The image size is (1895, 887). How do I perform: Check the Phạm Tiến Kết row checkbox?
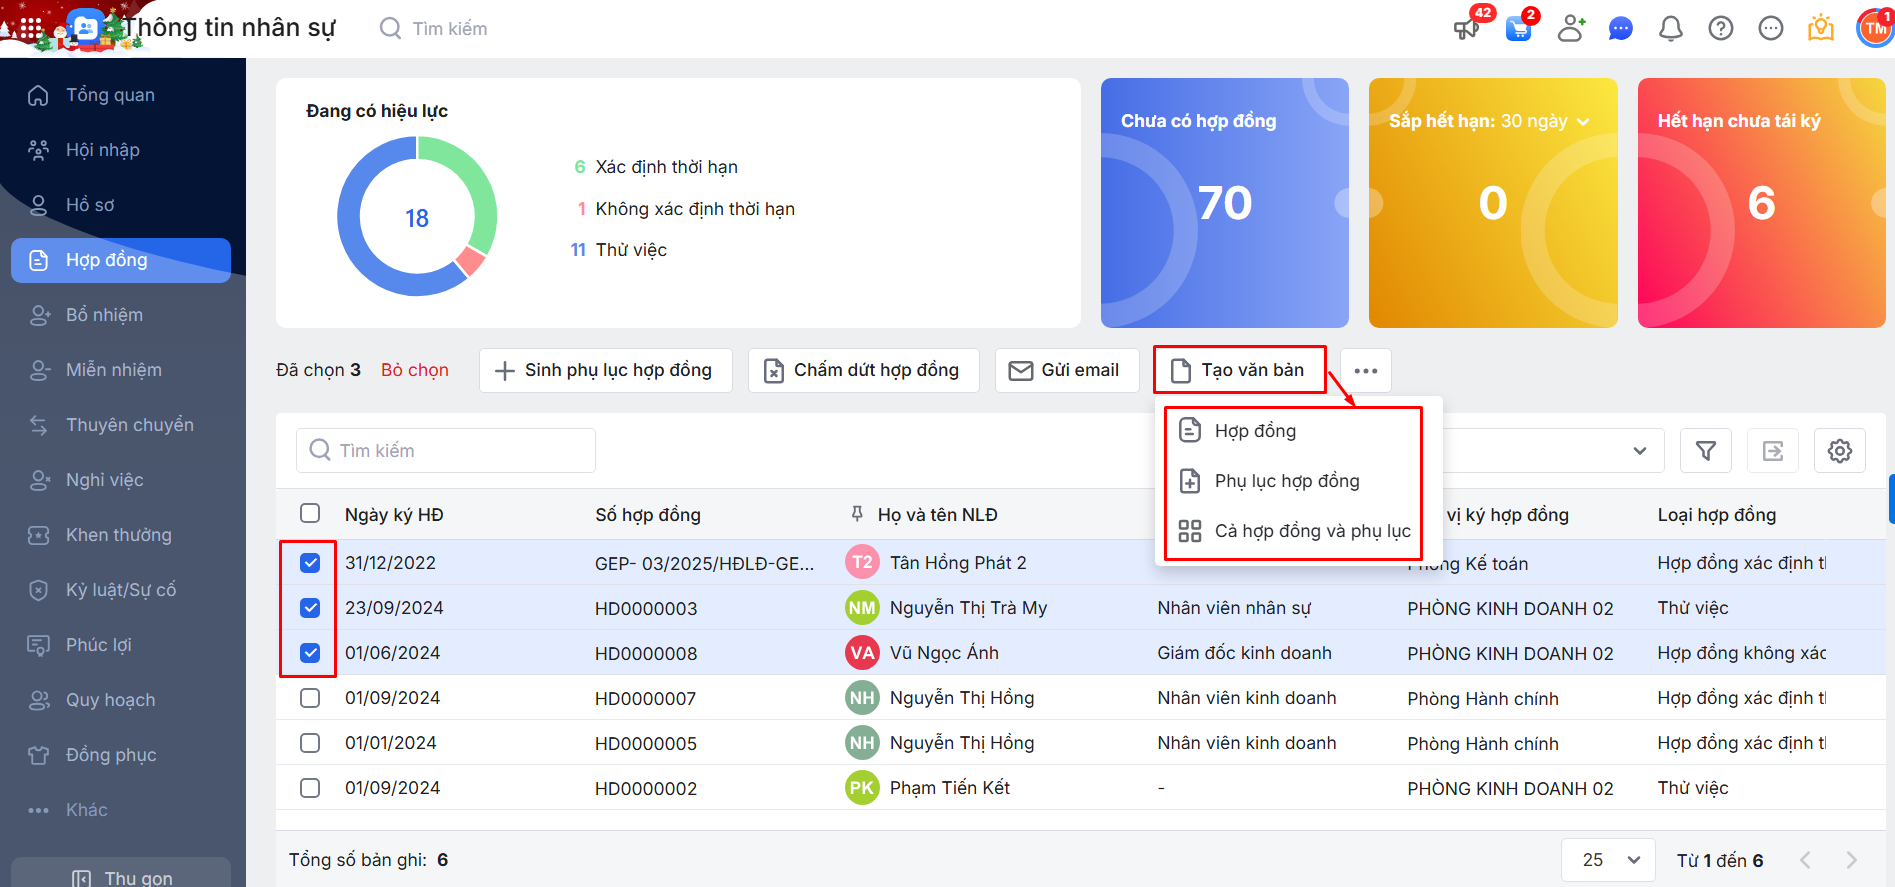[310, 788]
